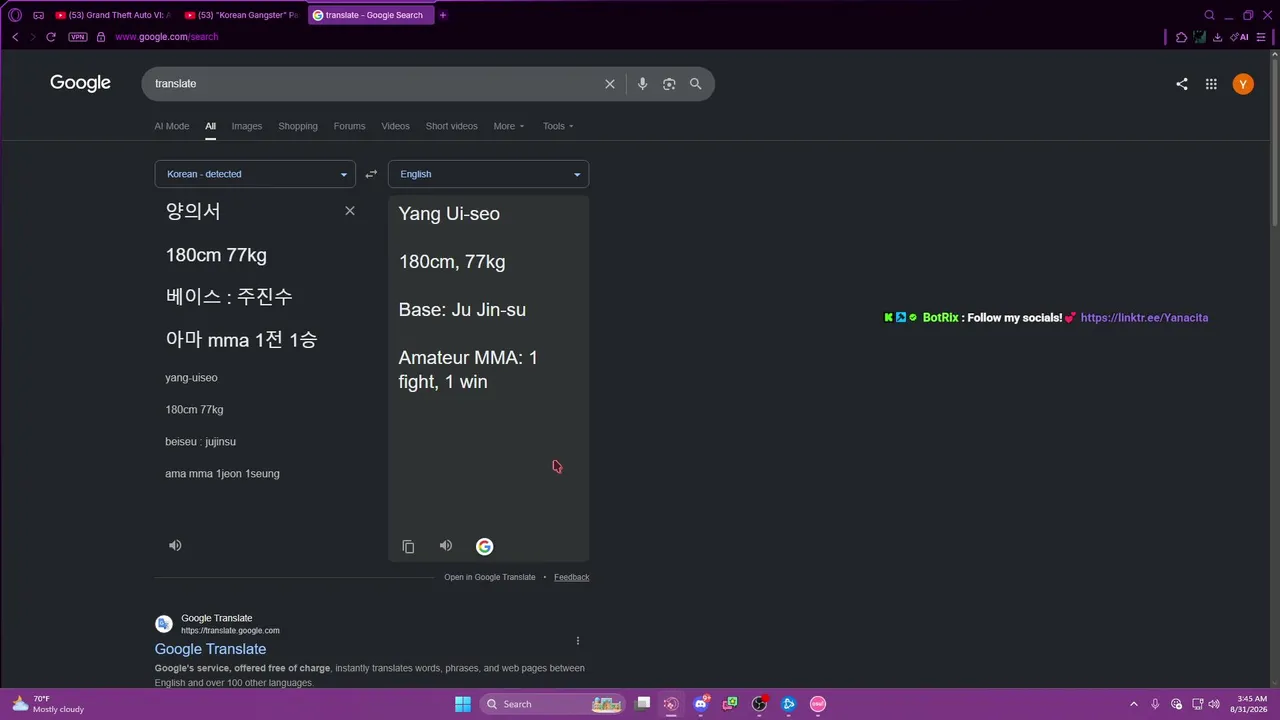Toggle the browser VPN badge

[78, 37]
